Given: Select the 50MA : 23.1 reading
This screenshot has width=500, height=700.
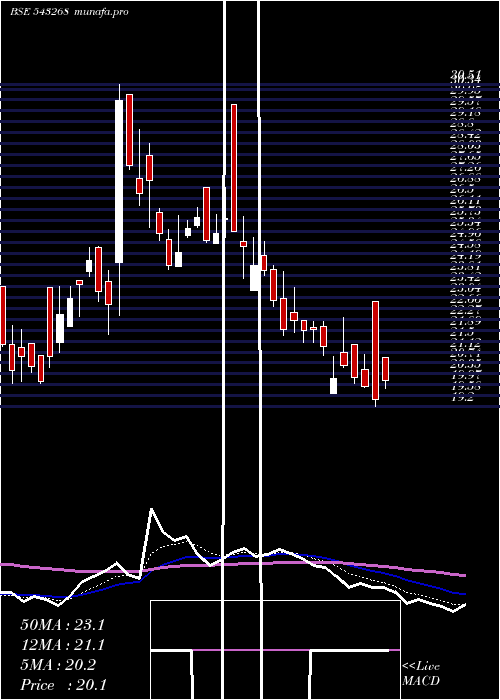Looking at the screenshot, I should pos(62,625).
